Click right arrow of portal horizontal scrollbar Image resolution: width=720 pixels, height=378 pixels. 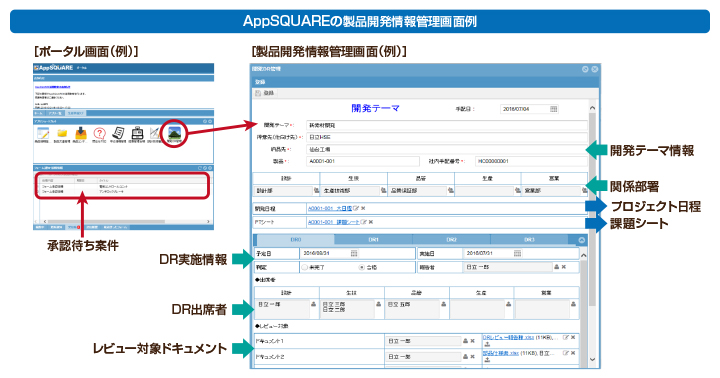208,221
